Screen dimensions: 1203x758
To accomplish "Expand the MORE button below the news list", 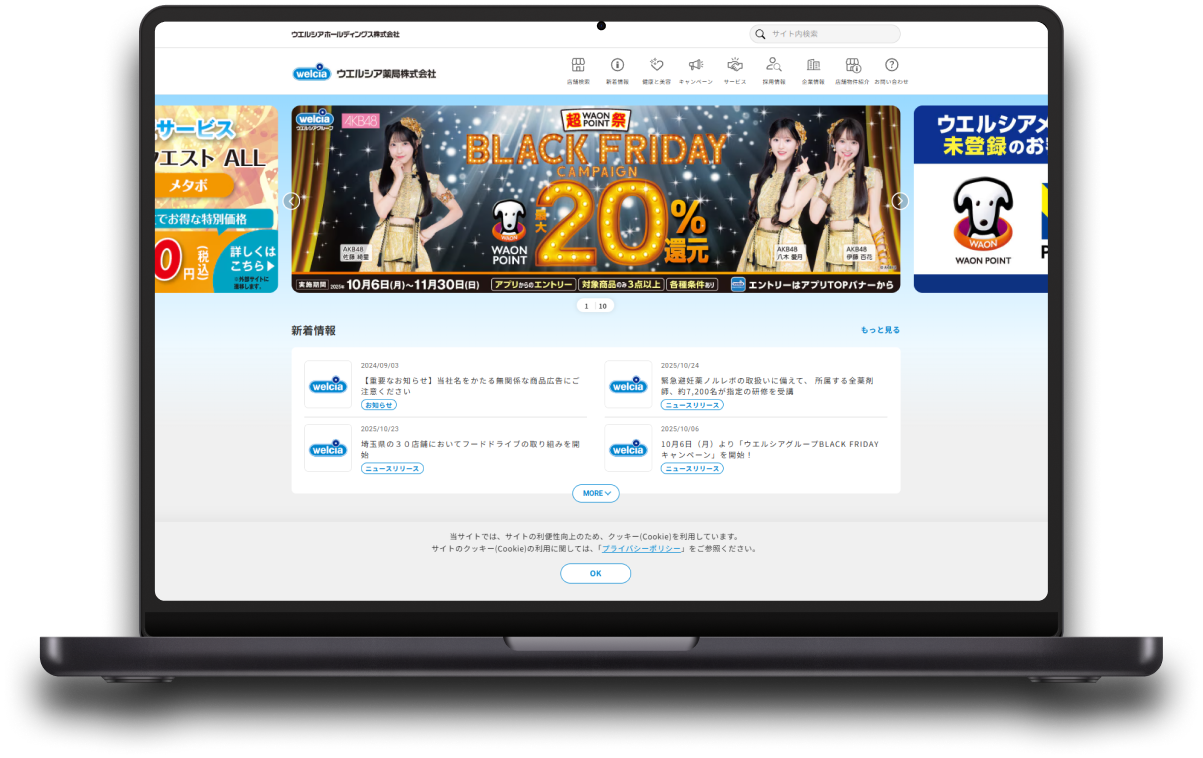I will point(595,493).
